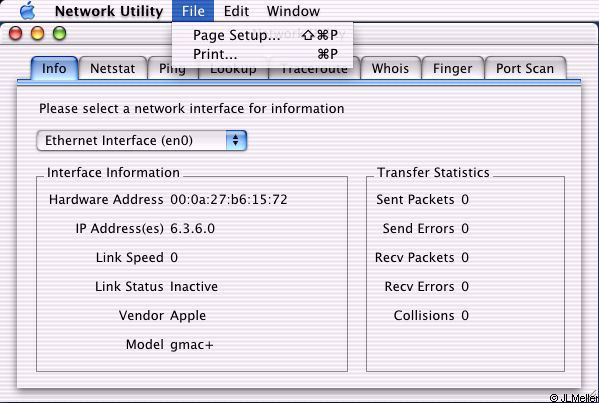Click the Recv Packets label
Viewport: 599px width, 403px height.
pos(414,257)
